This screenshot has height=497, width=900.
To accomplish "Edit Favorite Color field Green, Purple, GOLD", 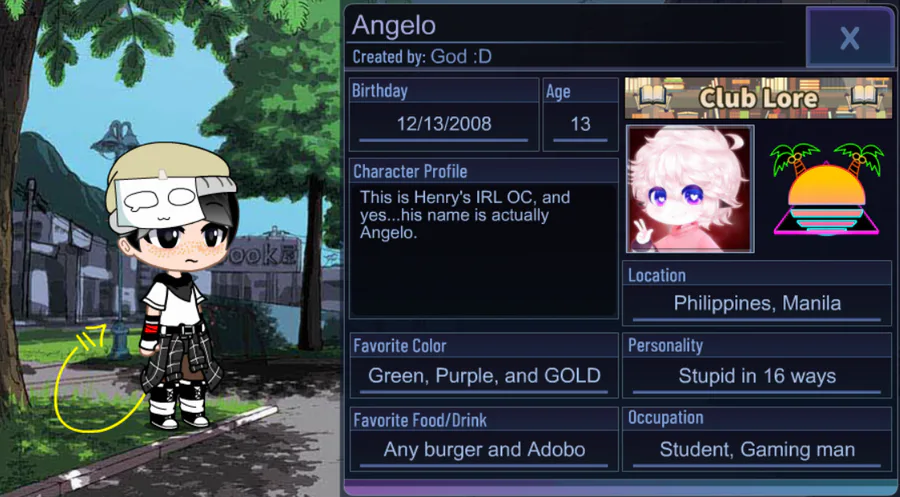I will (x=484, y=376).
